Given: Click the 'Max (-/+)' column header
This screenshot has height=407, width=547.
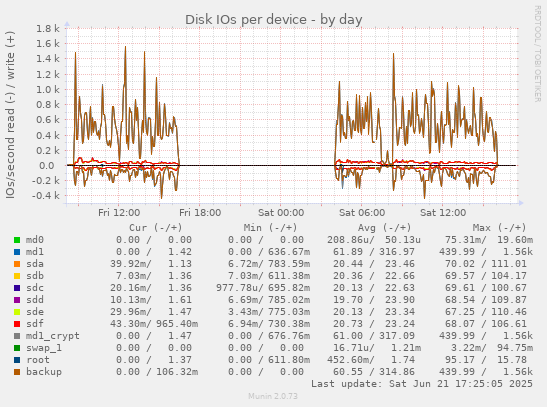Looking at the screenshot, I should 499,228.
